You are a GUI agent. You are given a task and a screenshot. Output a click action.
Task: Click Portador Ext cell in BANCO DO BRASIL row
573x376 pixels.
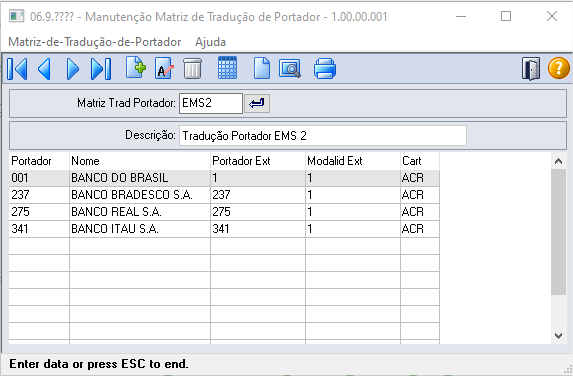click(x=258, y=178)
